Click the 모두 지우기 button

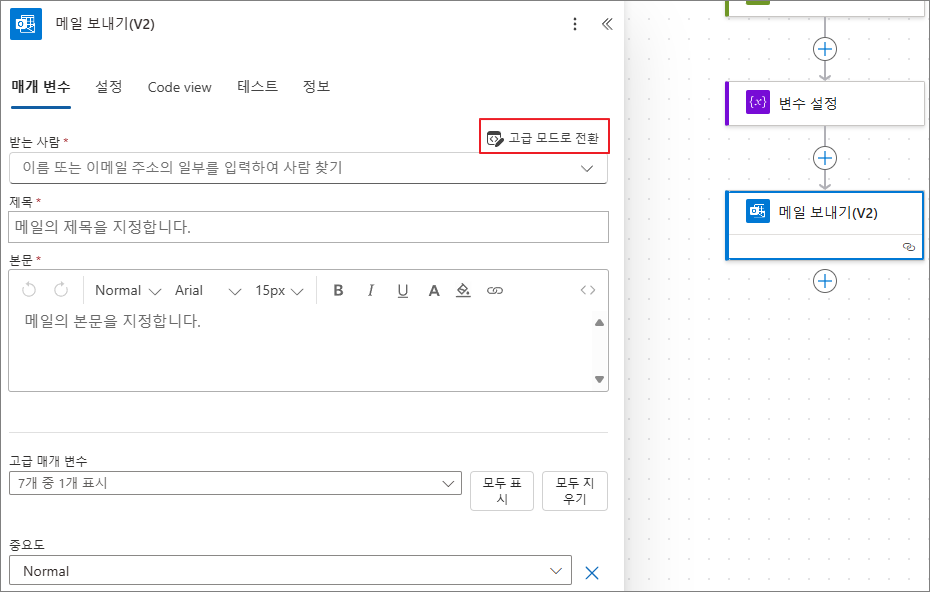tap(575, 491)
